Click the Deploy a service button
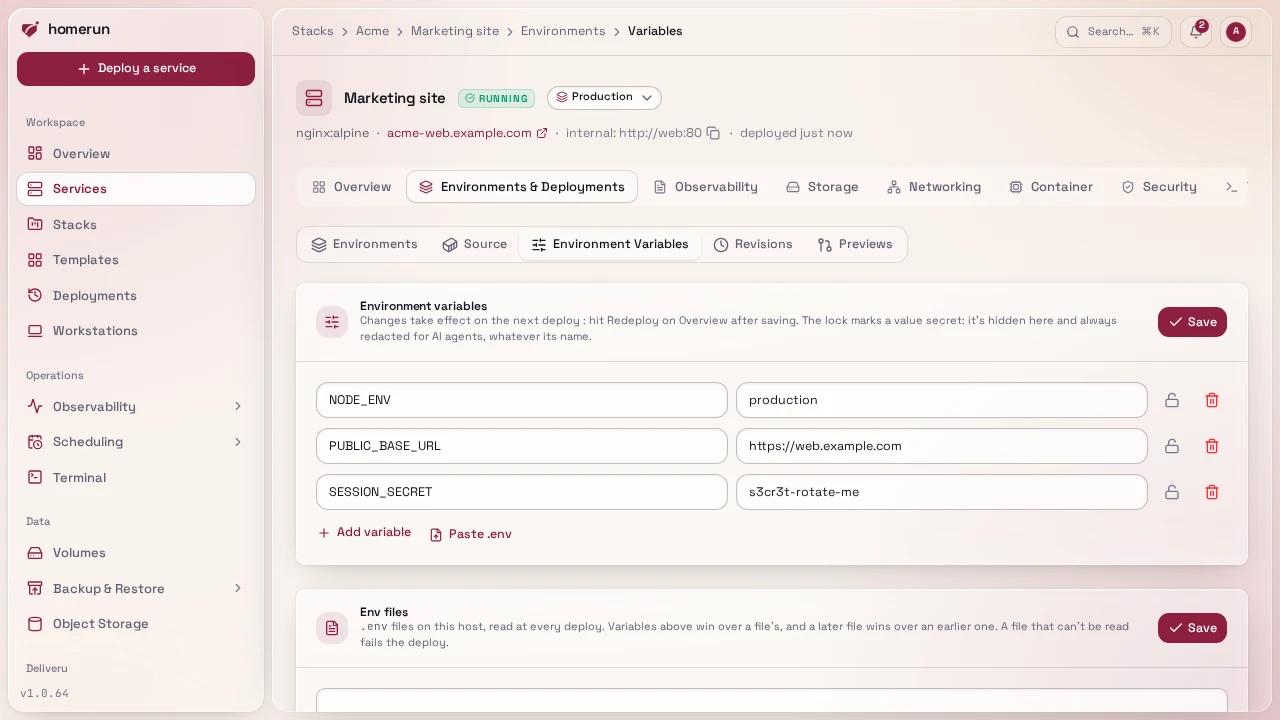The width and height of the screenshot is (1280, 720). click(x=136, y=69)
